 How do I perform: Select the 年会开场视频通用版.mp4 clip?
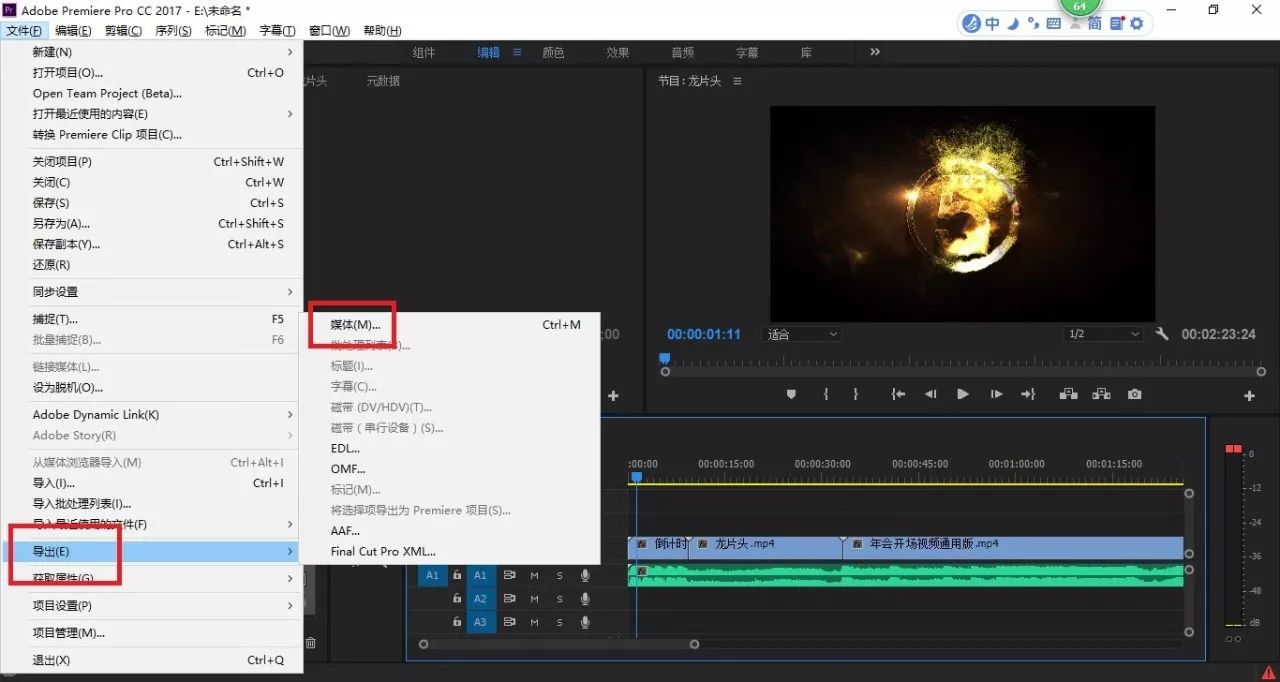[1014, 545]
